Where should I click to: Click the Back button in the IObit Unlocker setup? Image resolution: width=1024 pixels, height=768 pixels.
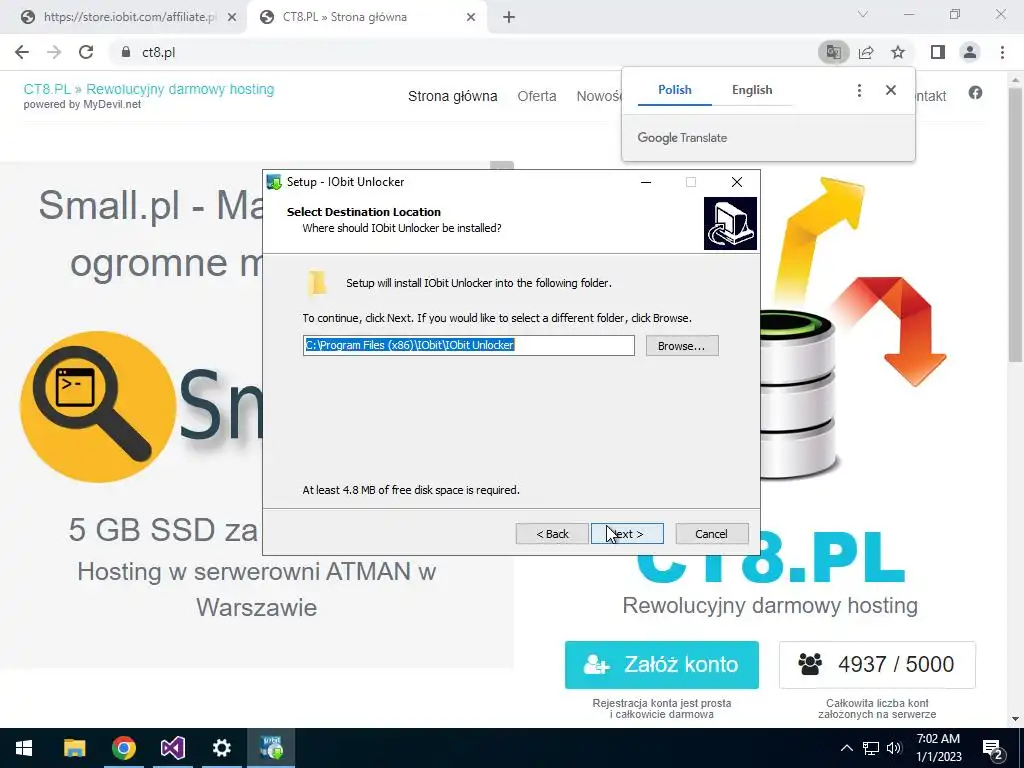click(552, 534)
